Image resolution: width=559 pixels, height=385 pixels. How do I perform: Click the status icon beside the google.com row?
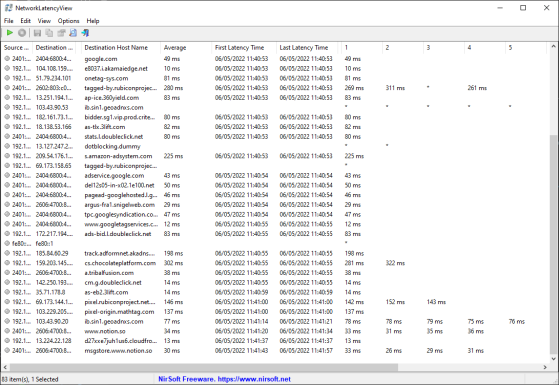click(x=7, y=58)
